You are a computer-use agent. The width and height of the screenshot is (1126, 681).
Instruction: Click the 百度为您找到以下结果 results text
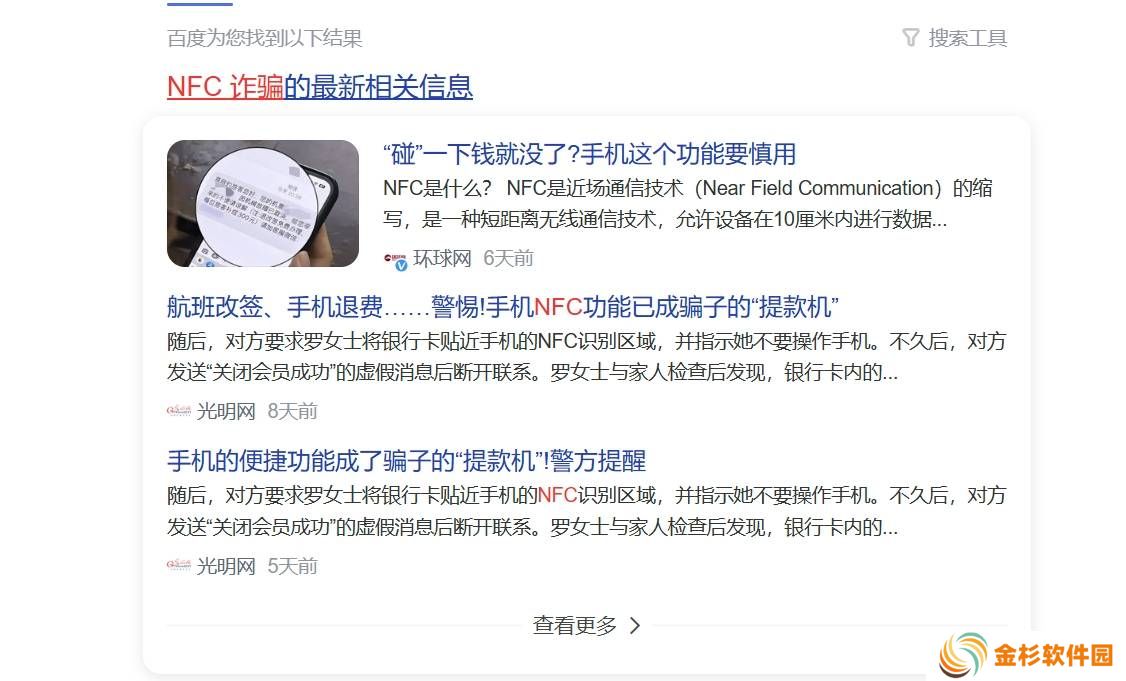(x=264, y=38)
